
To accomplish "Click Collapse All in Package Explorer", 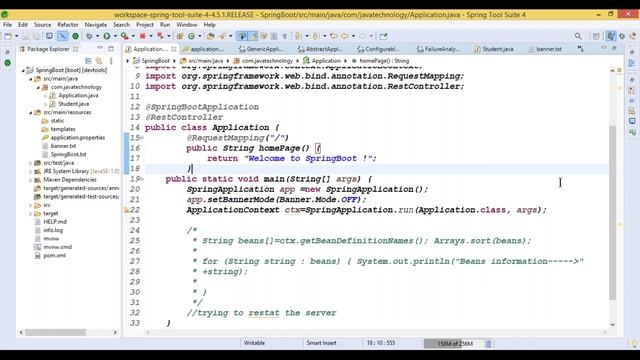I will tap(88, 61).
